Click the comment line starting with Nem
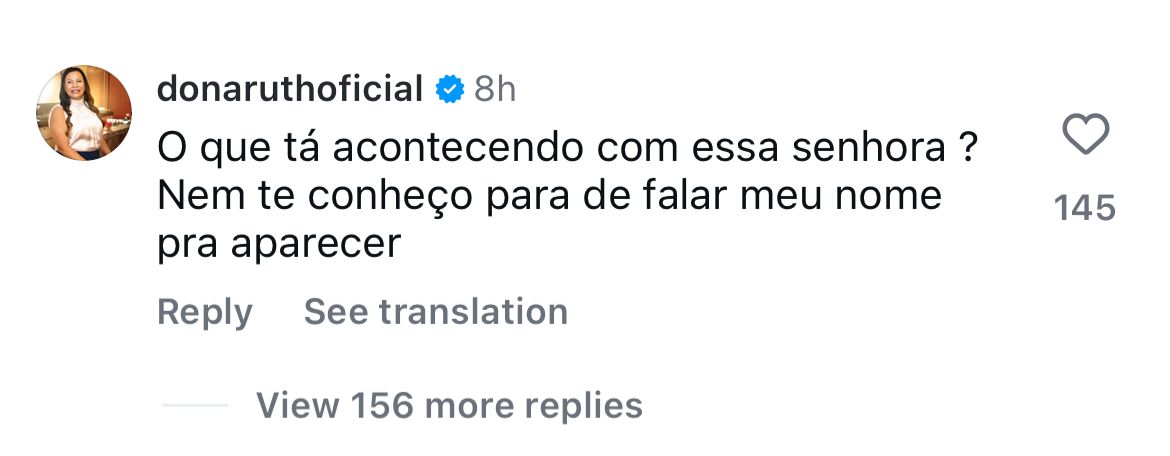This screenshot has height=456, width=1170. (x=549, y=196)
